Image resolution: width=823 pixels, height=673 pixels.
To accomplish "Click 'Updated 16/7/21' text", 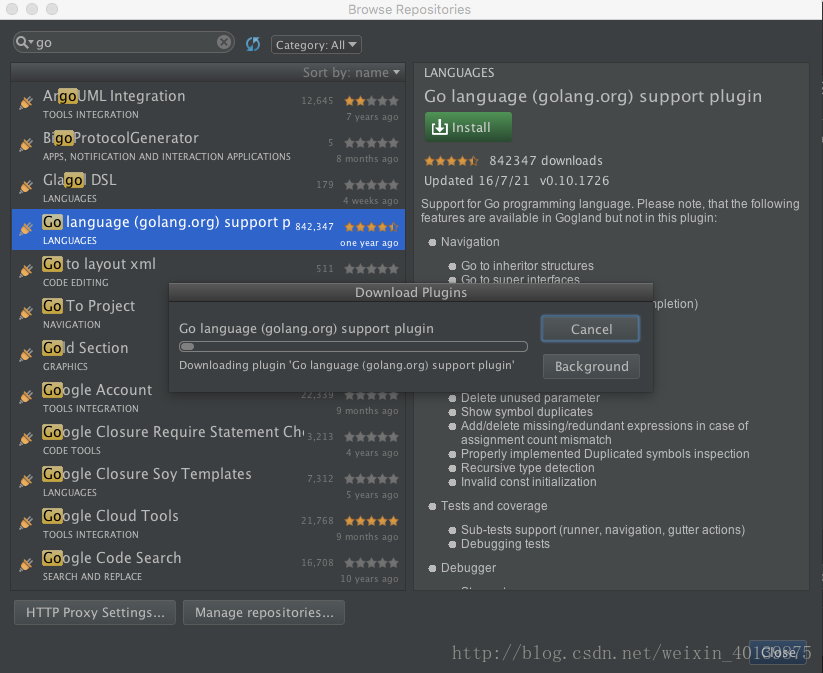I will click(477, 181).
